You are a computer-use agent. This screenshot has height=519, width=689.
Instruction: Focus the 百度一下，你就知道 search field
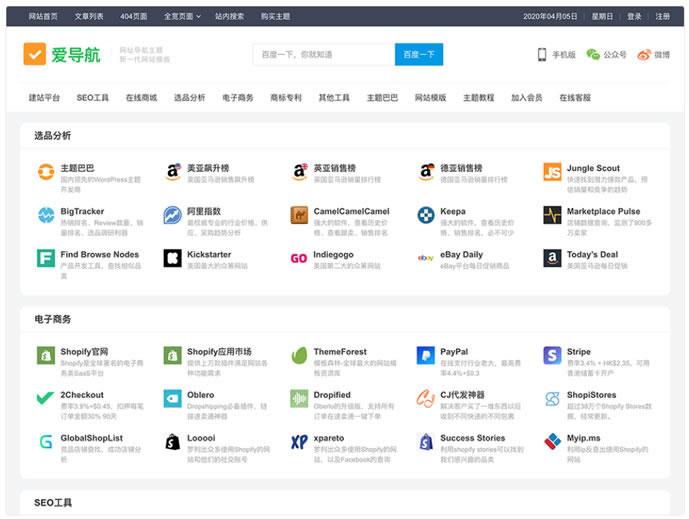coord(324,54)
